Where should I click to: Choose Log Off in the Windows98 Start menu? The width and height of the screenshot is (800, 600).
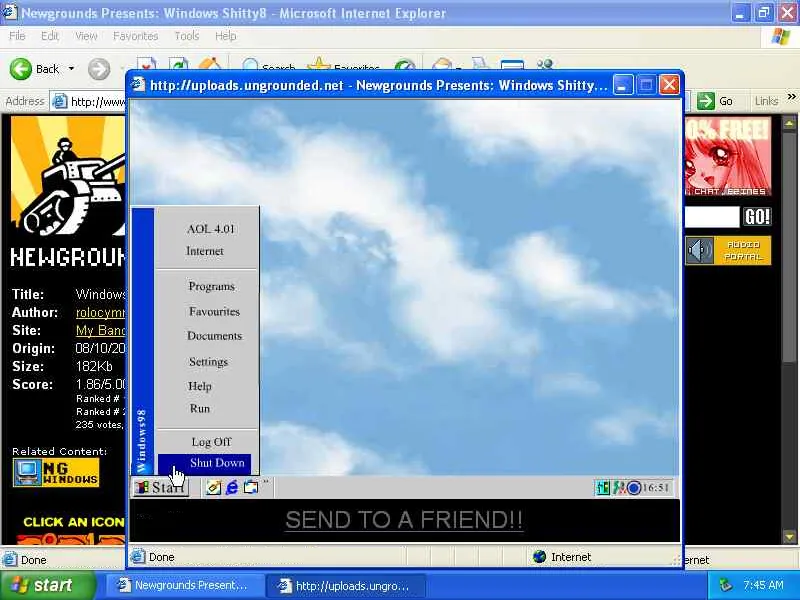click(211, 442)
